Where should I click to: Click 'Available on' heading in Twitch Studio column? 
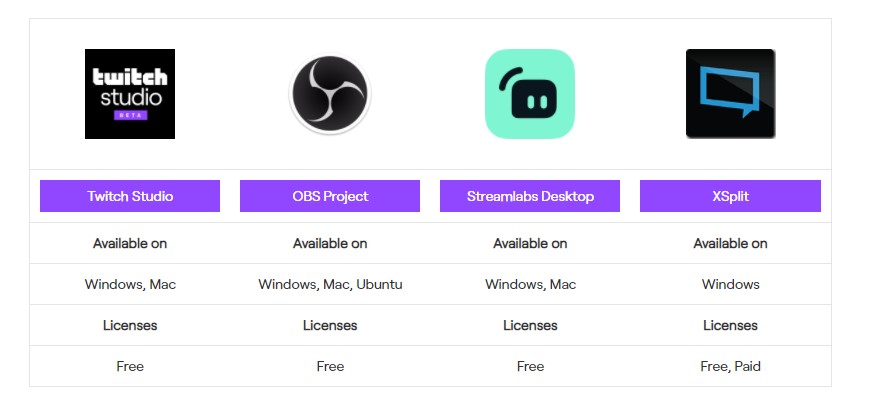[x=130, y=243]
